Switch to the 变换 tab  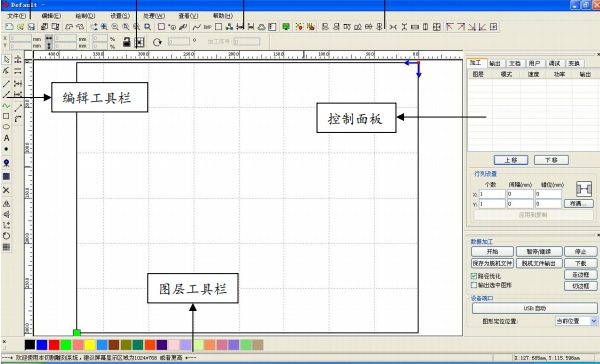574,63
